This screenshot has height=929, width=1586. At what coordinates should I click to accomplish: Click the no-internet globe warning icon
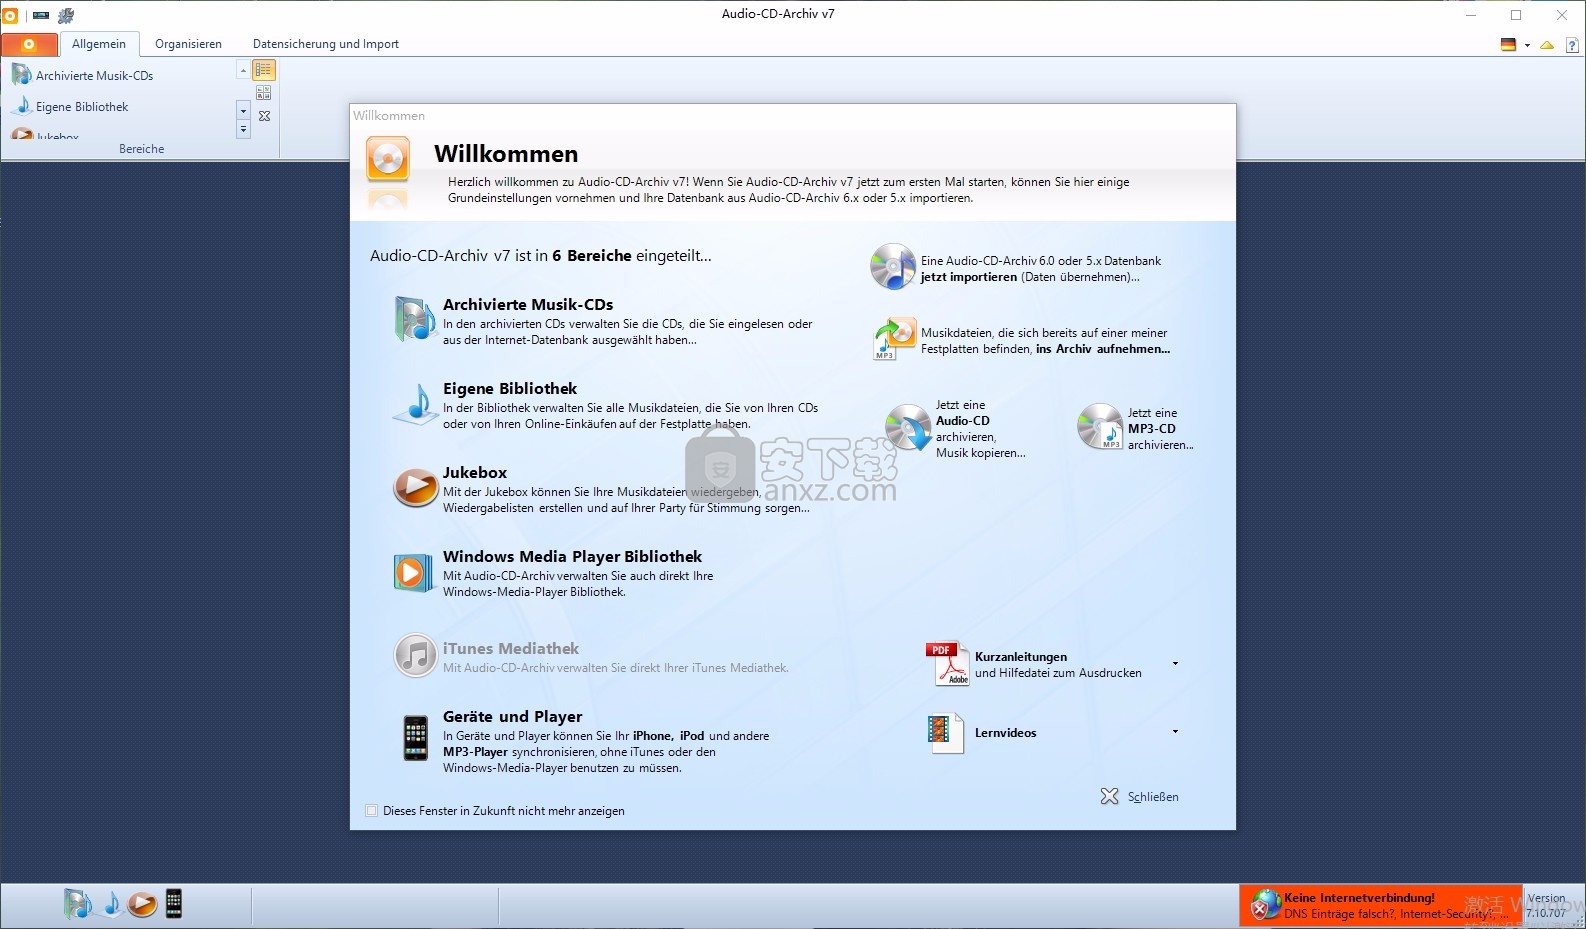pyautogui.click(x=1266, y=904)
